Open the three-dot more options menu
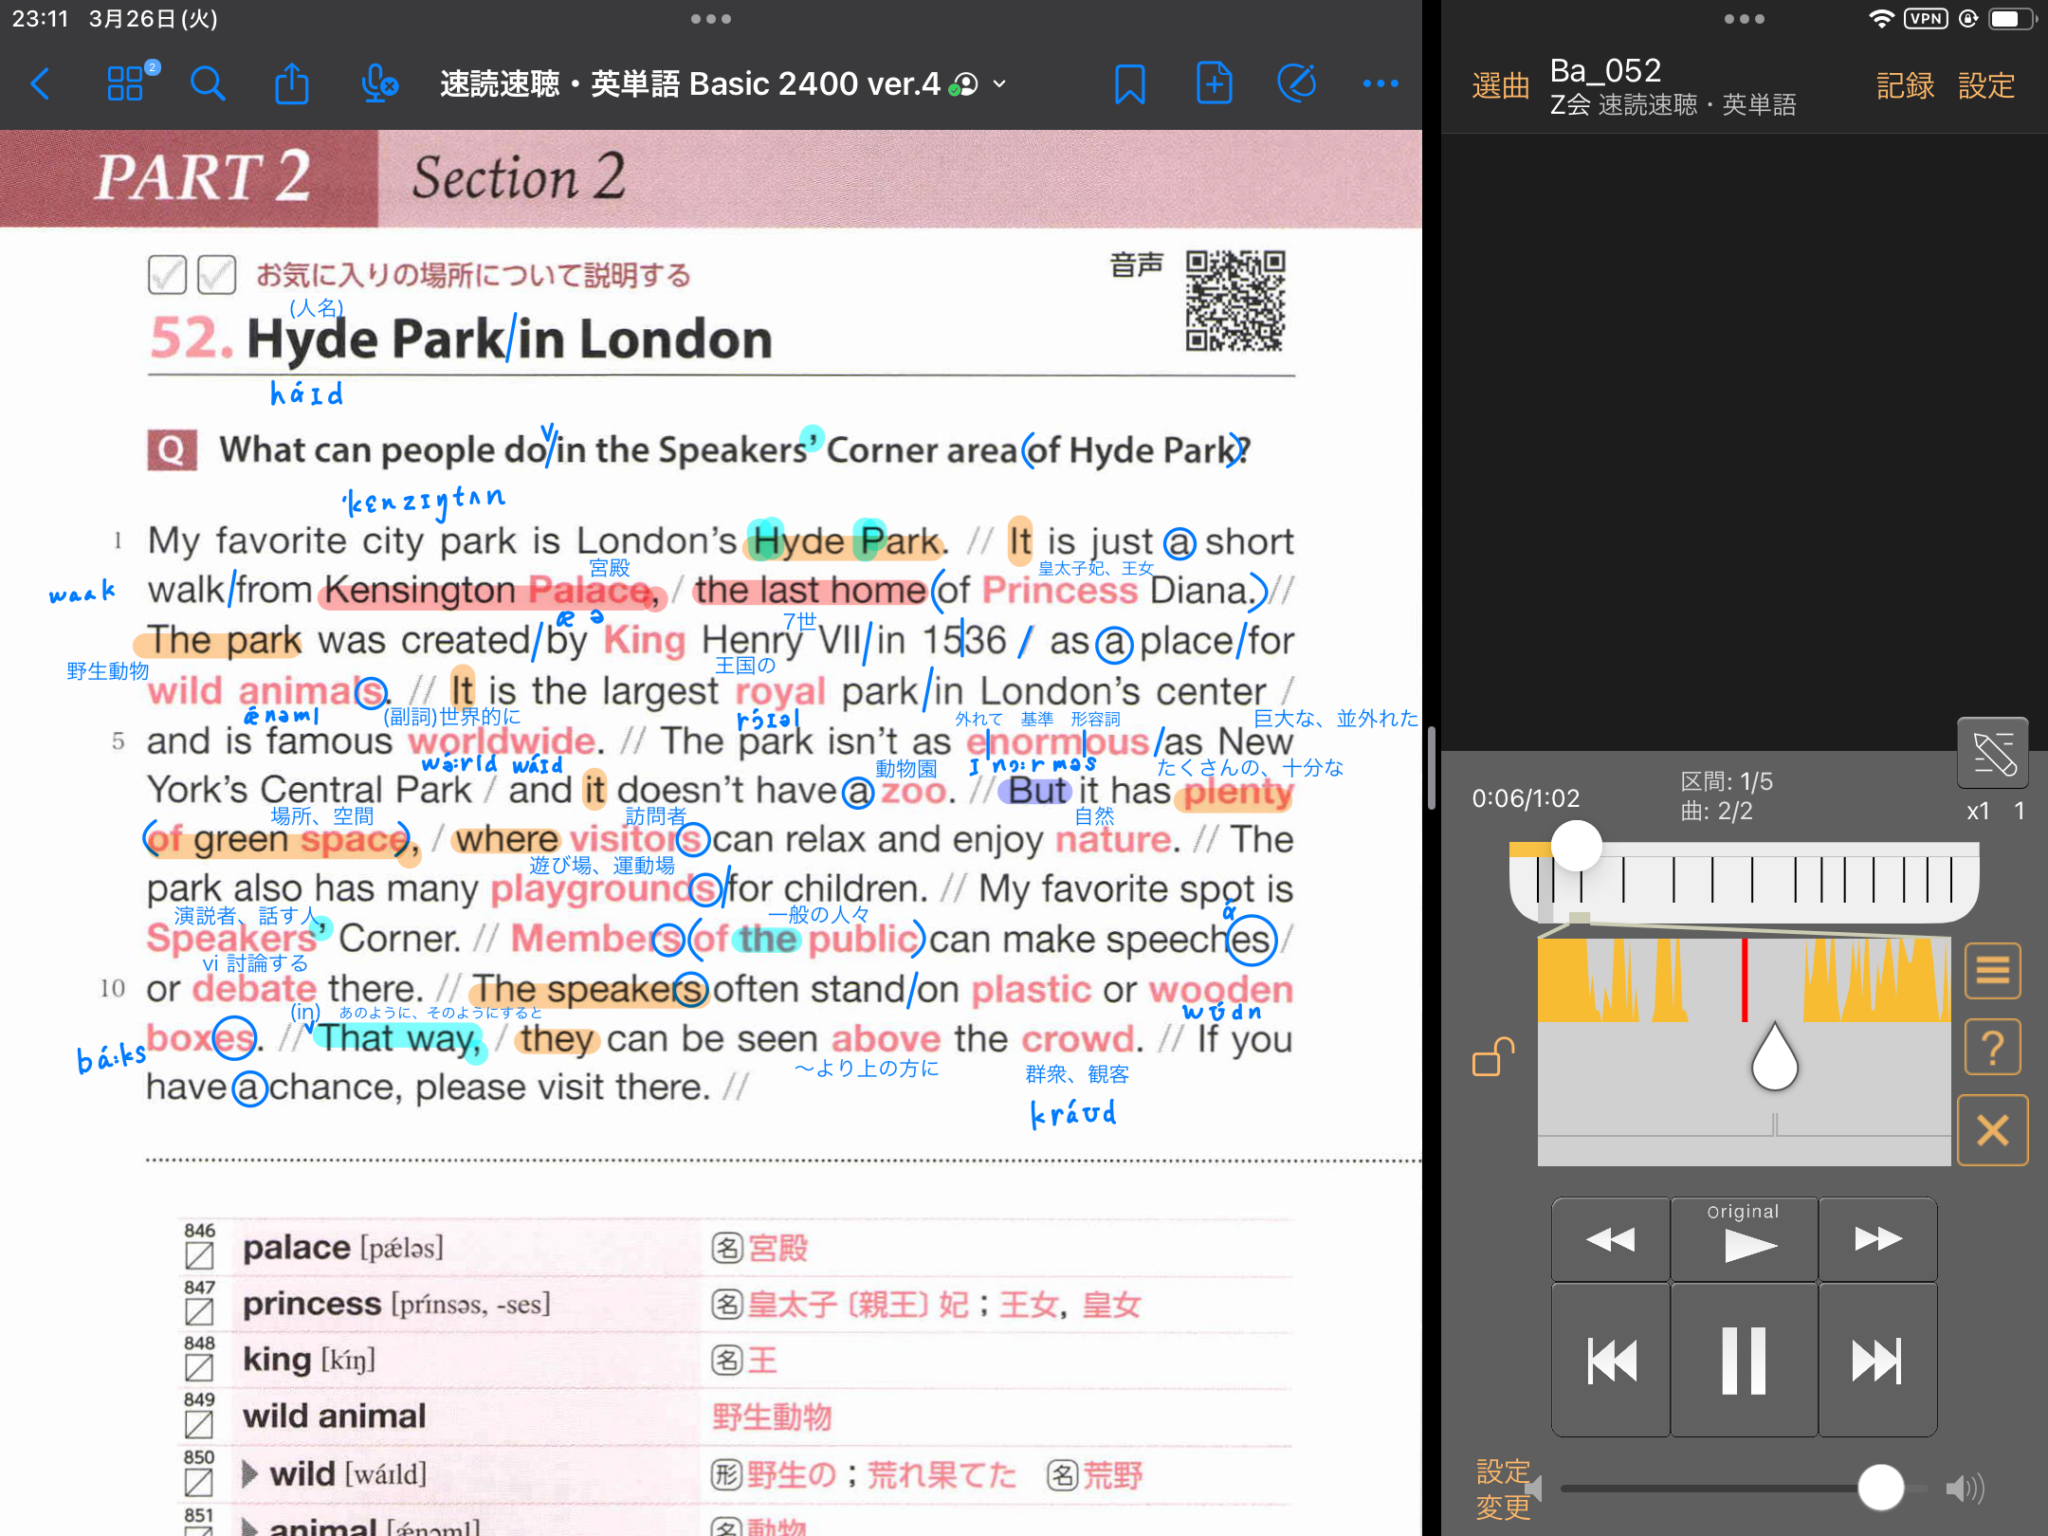This screenshot has height=1536, width=2048. 1380,84
